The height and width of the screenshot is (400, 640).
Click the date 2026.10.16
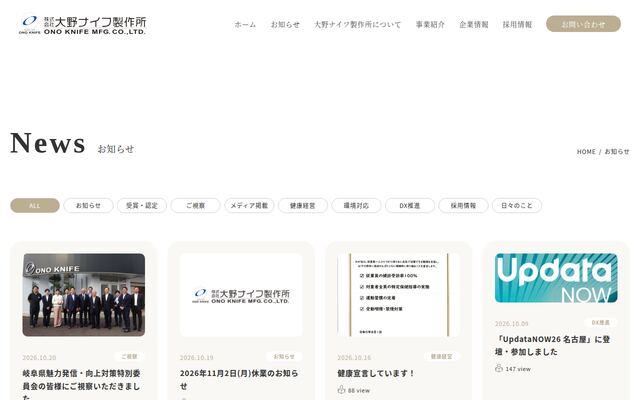pos(354,358)
